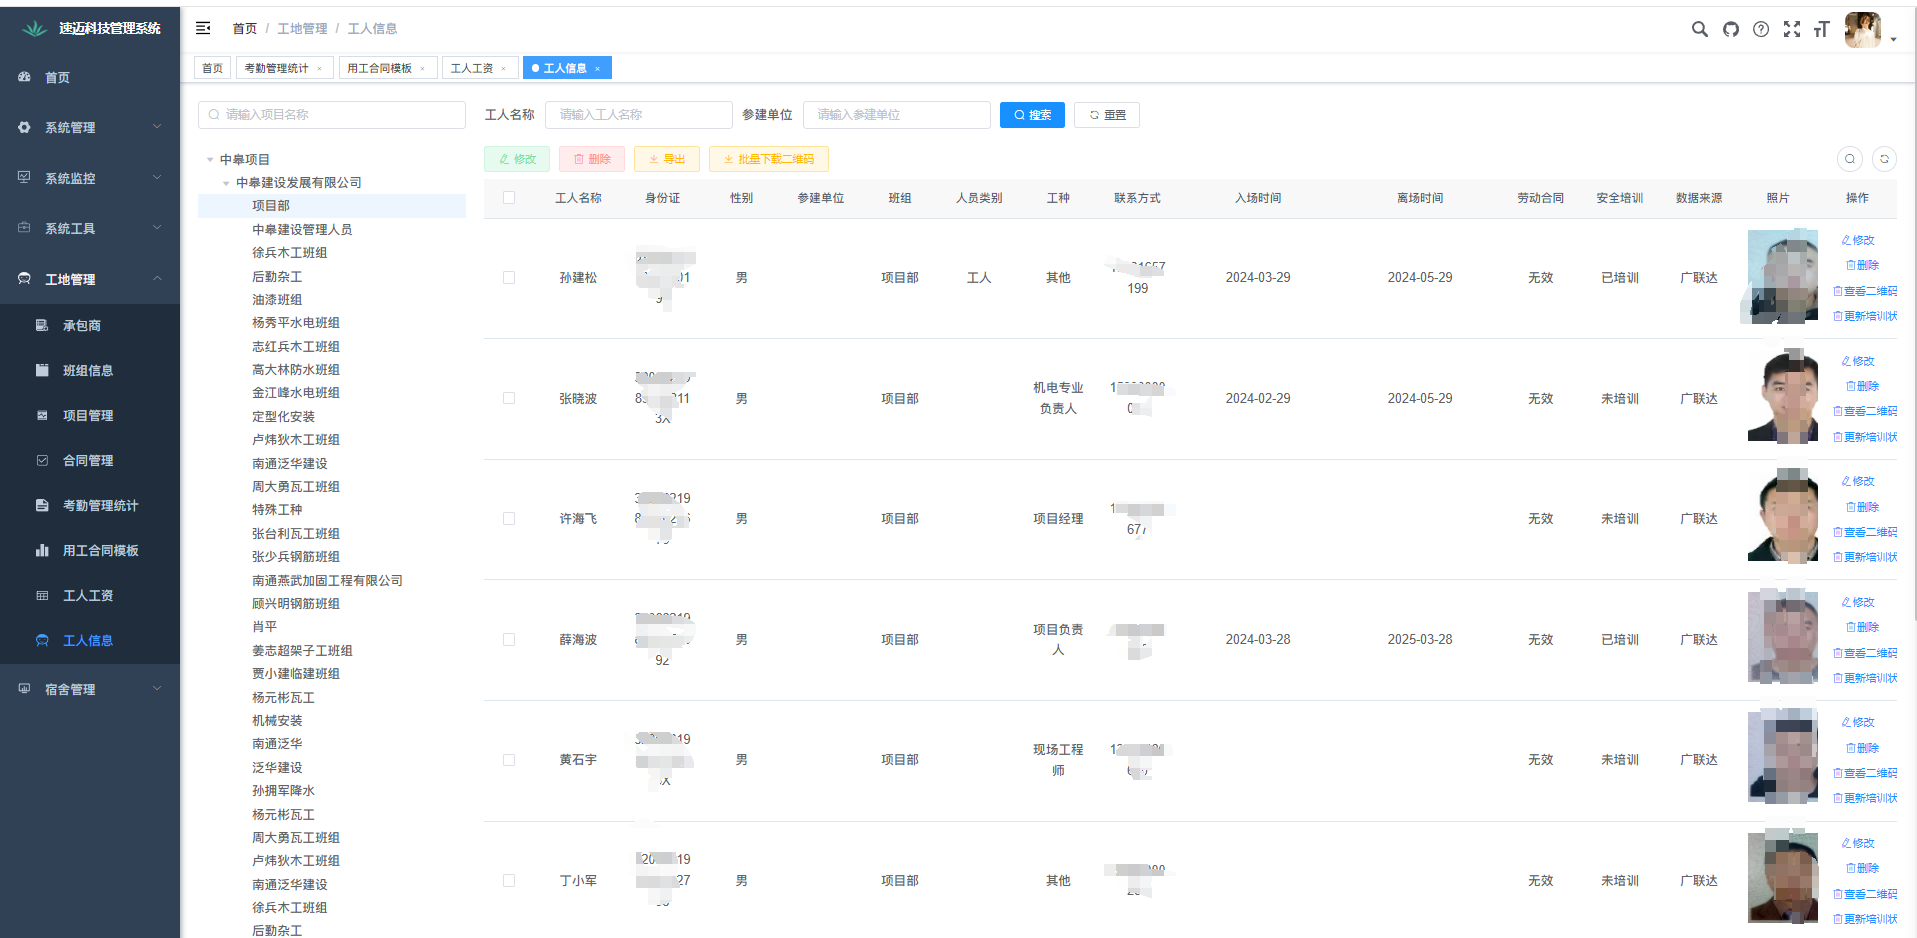
Task: Click 更新培训状 link in 薛海波 row
Action: (x=1865, y=678)
